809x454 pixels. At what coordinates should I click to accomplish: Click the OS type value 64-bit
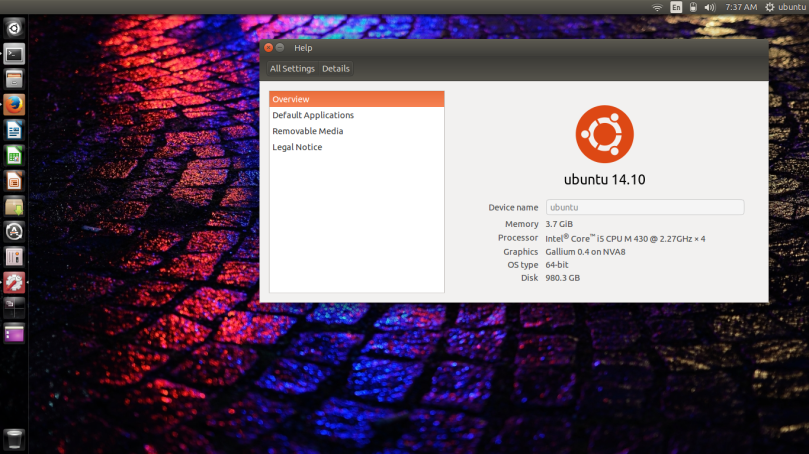(557, 265)
